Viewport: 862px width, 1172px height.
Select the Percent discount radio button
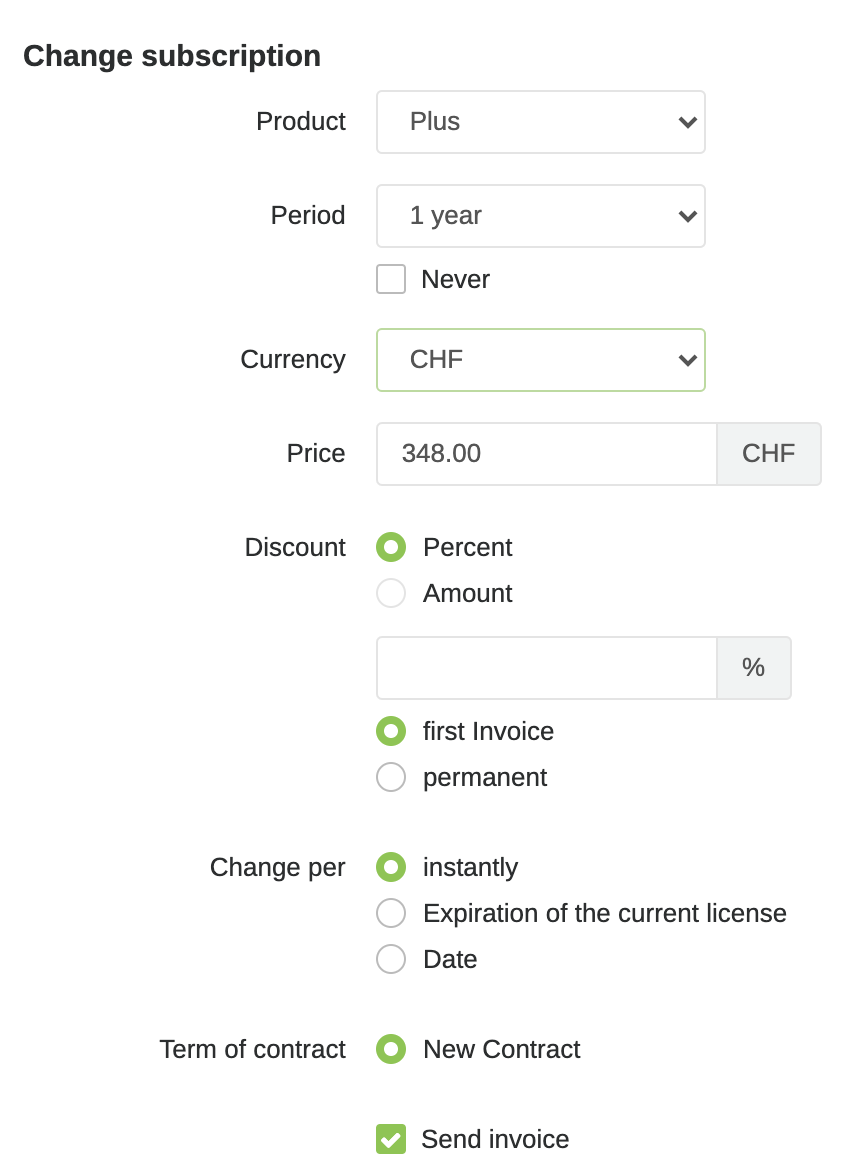tap(391, 547)
